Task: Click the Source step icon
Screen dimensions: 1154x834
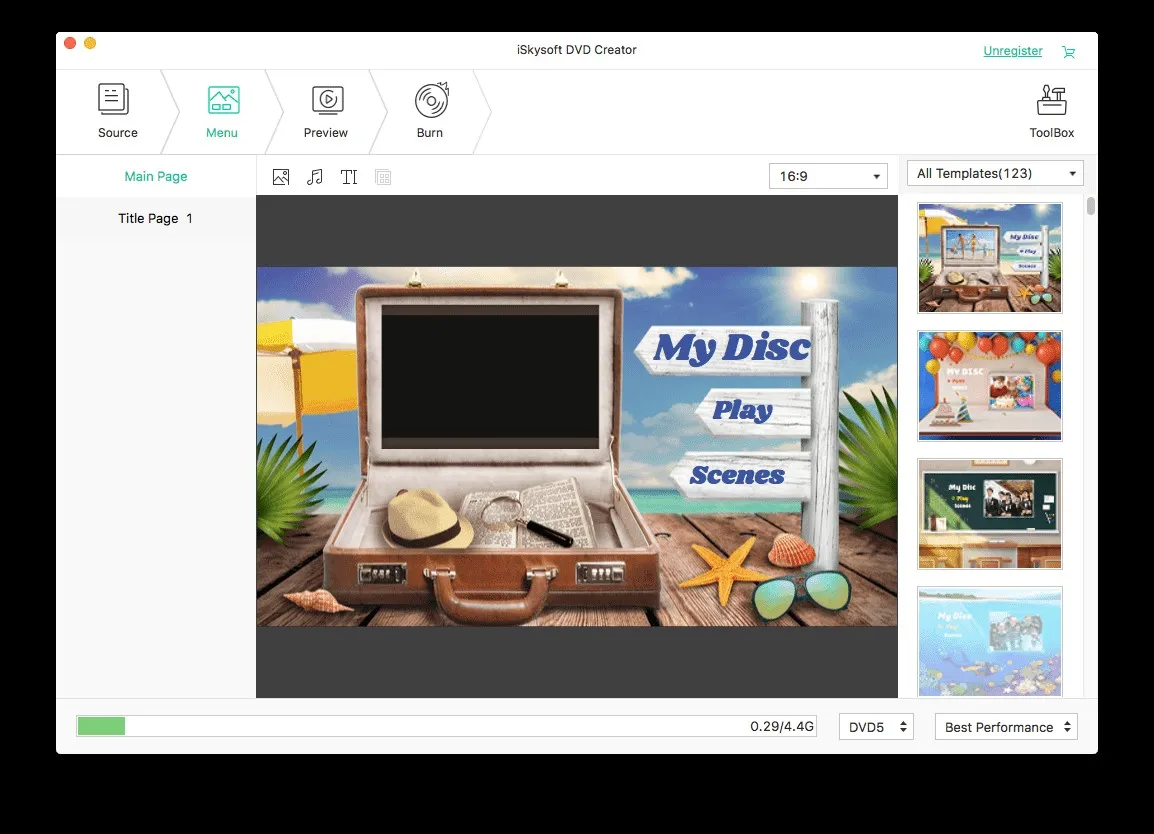Action: pyautogui.click(x=113, y=98)
